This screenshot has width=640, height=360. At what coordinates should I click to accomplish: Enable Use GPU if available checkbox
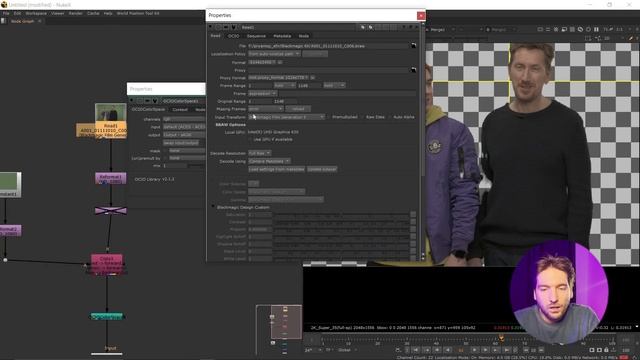(251, 140)
